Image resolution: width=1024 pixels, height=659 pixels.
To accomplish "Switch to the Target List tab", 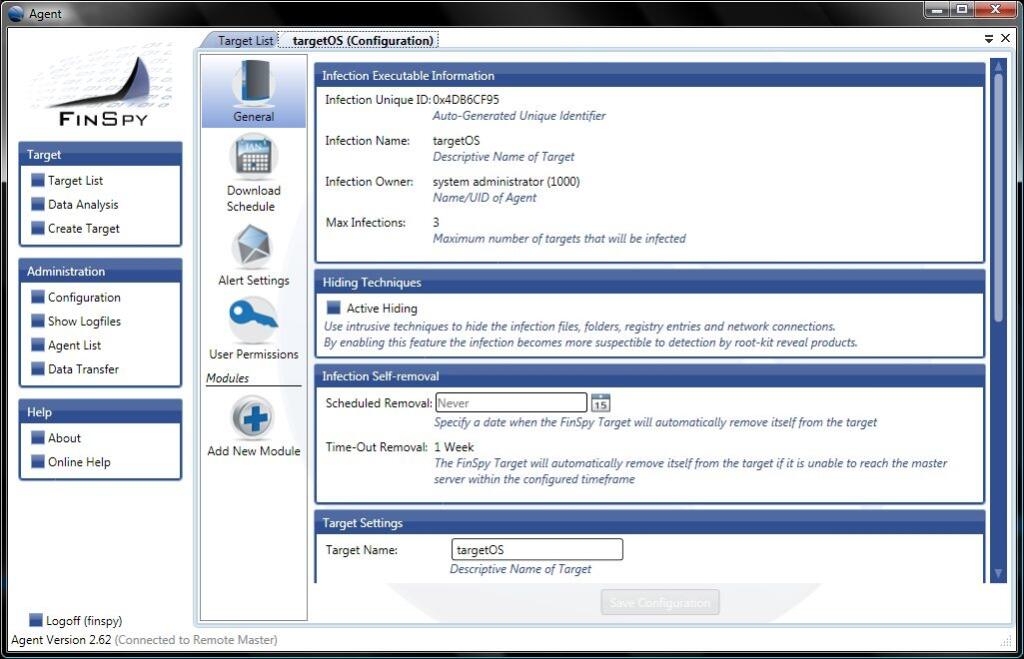I will point(242,40).
